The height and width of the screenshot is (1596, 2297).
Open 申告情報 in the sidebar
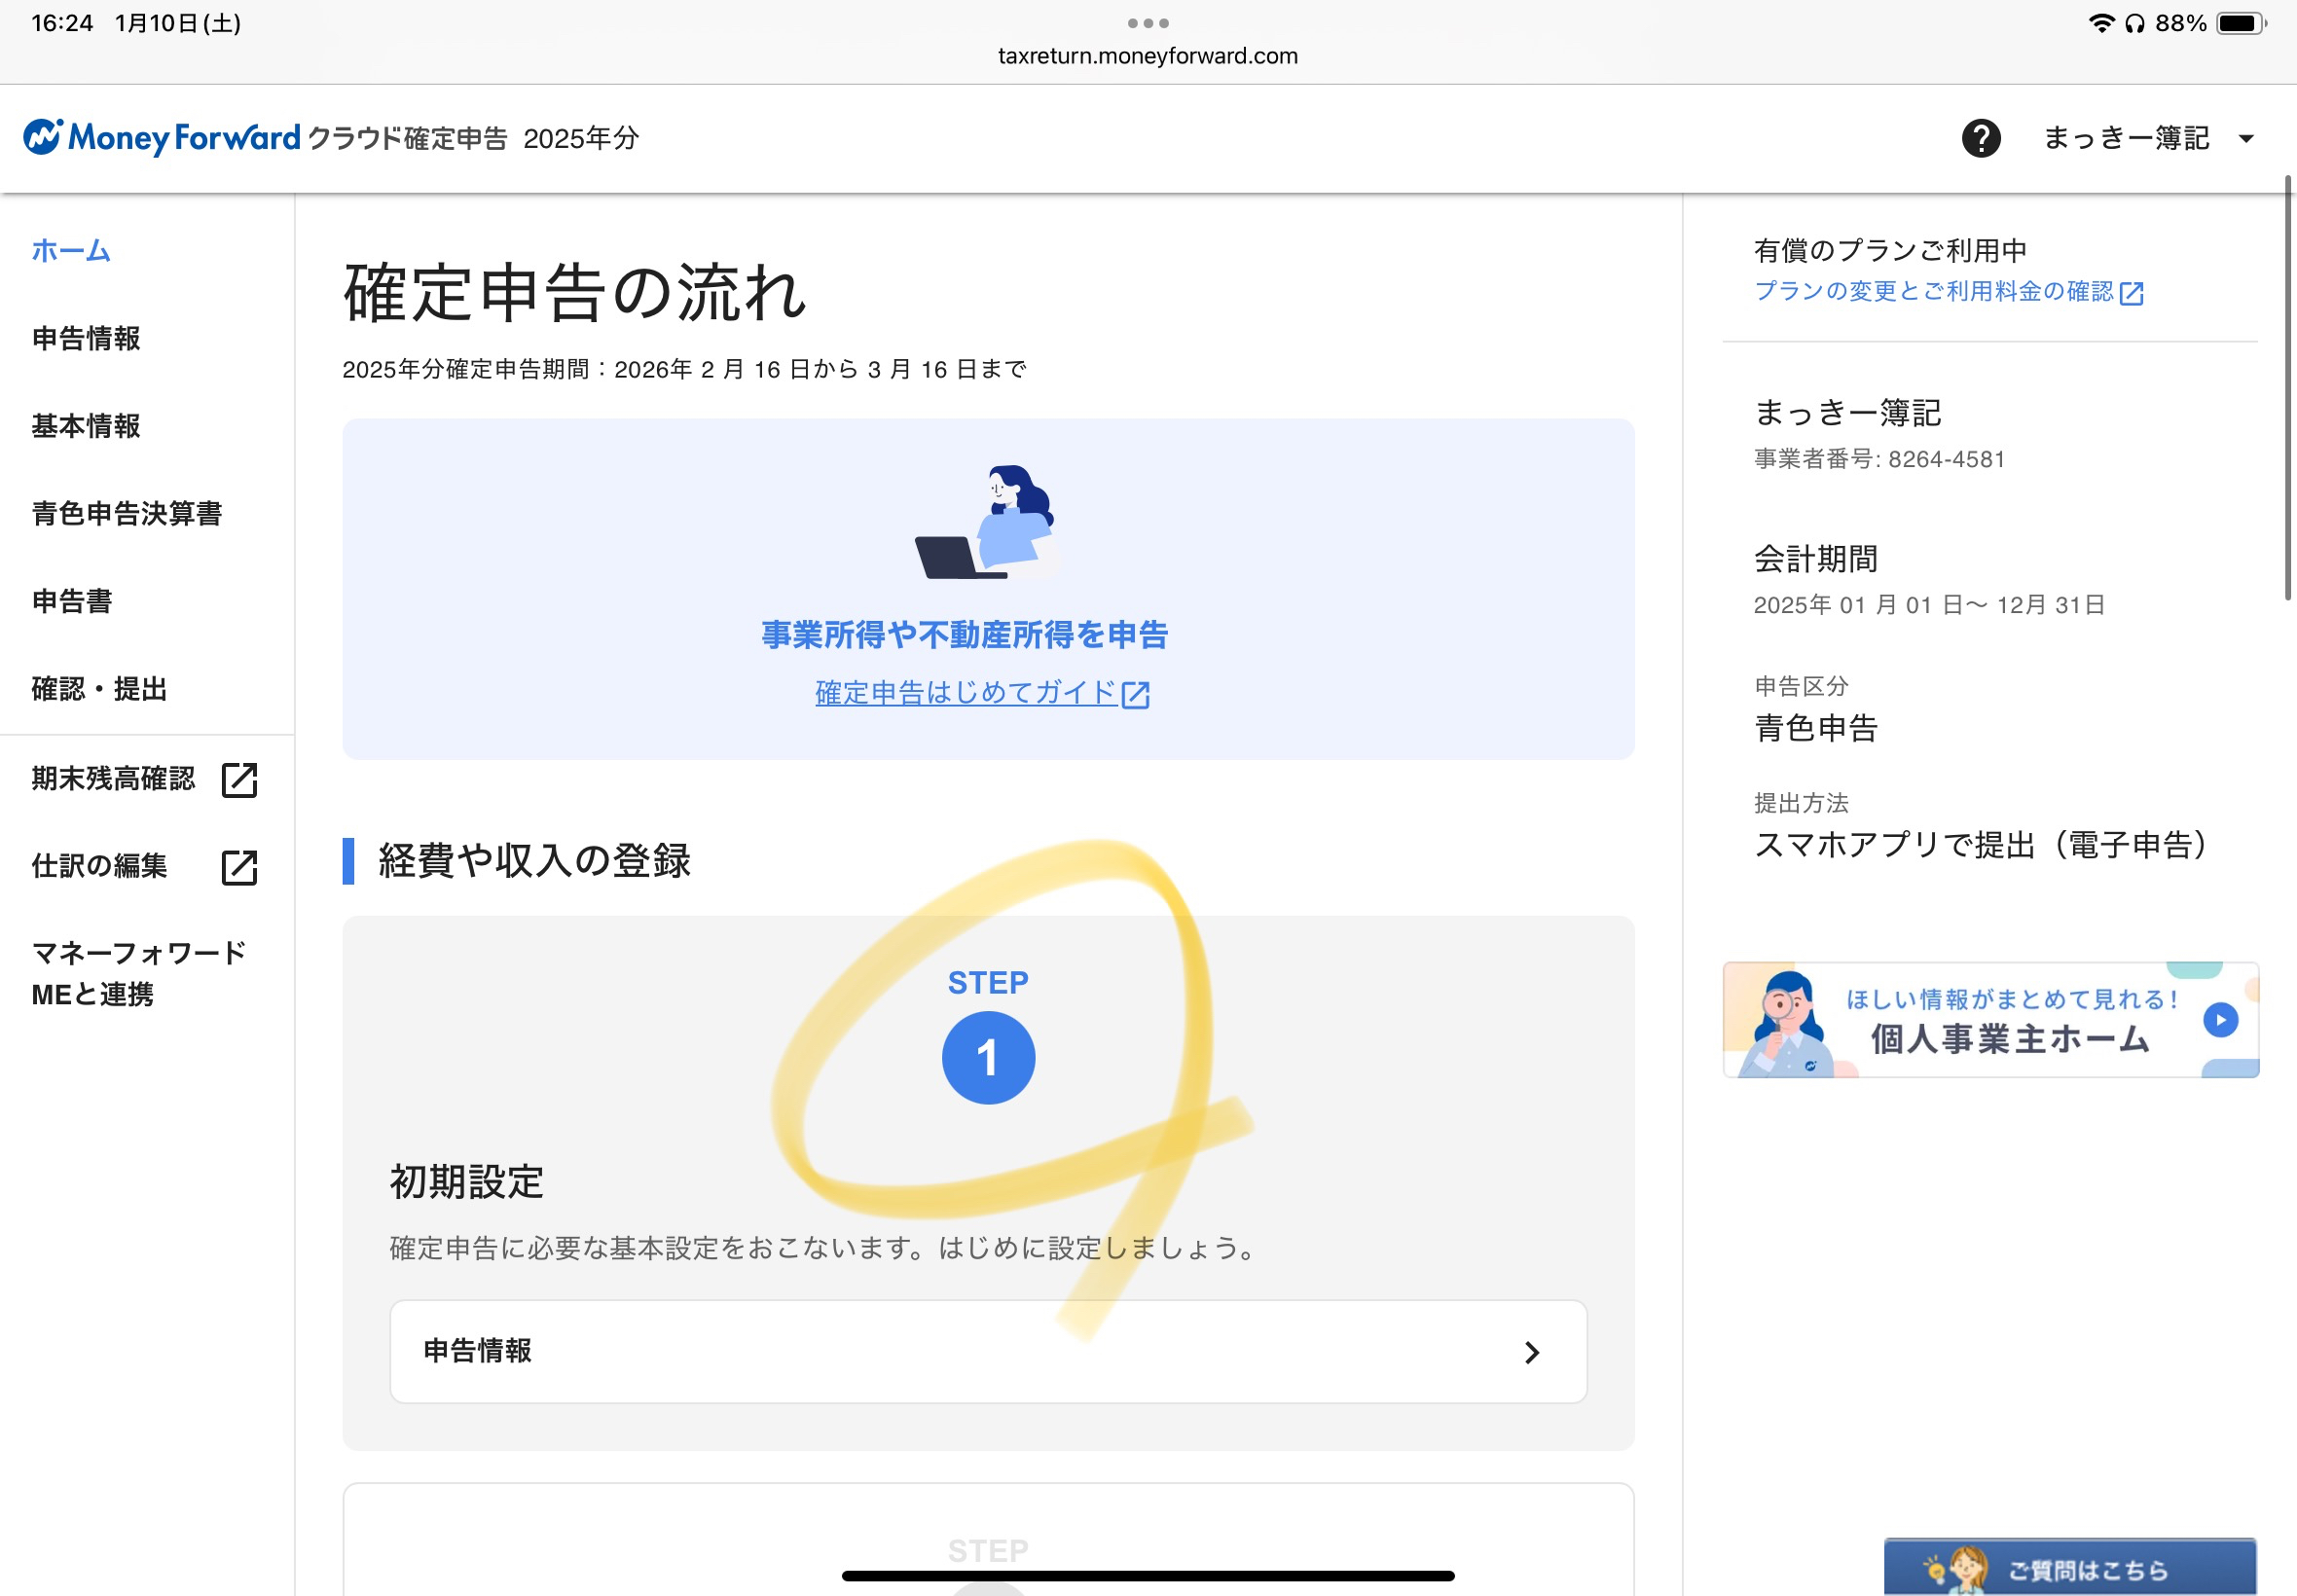(86, 338)
